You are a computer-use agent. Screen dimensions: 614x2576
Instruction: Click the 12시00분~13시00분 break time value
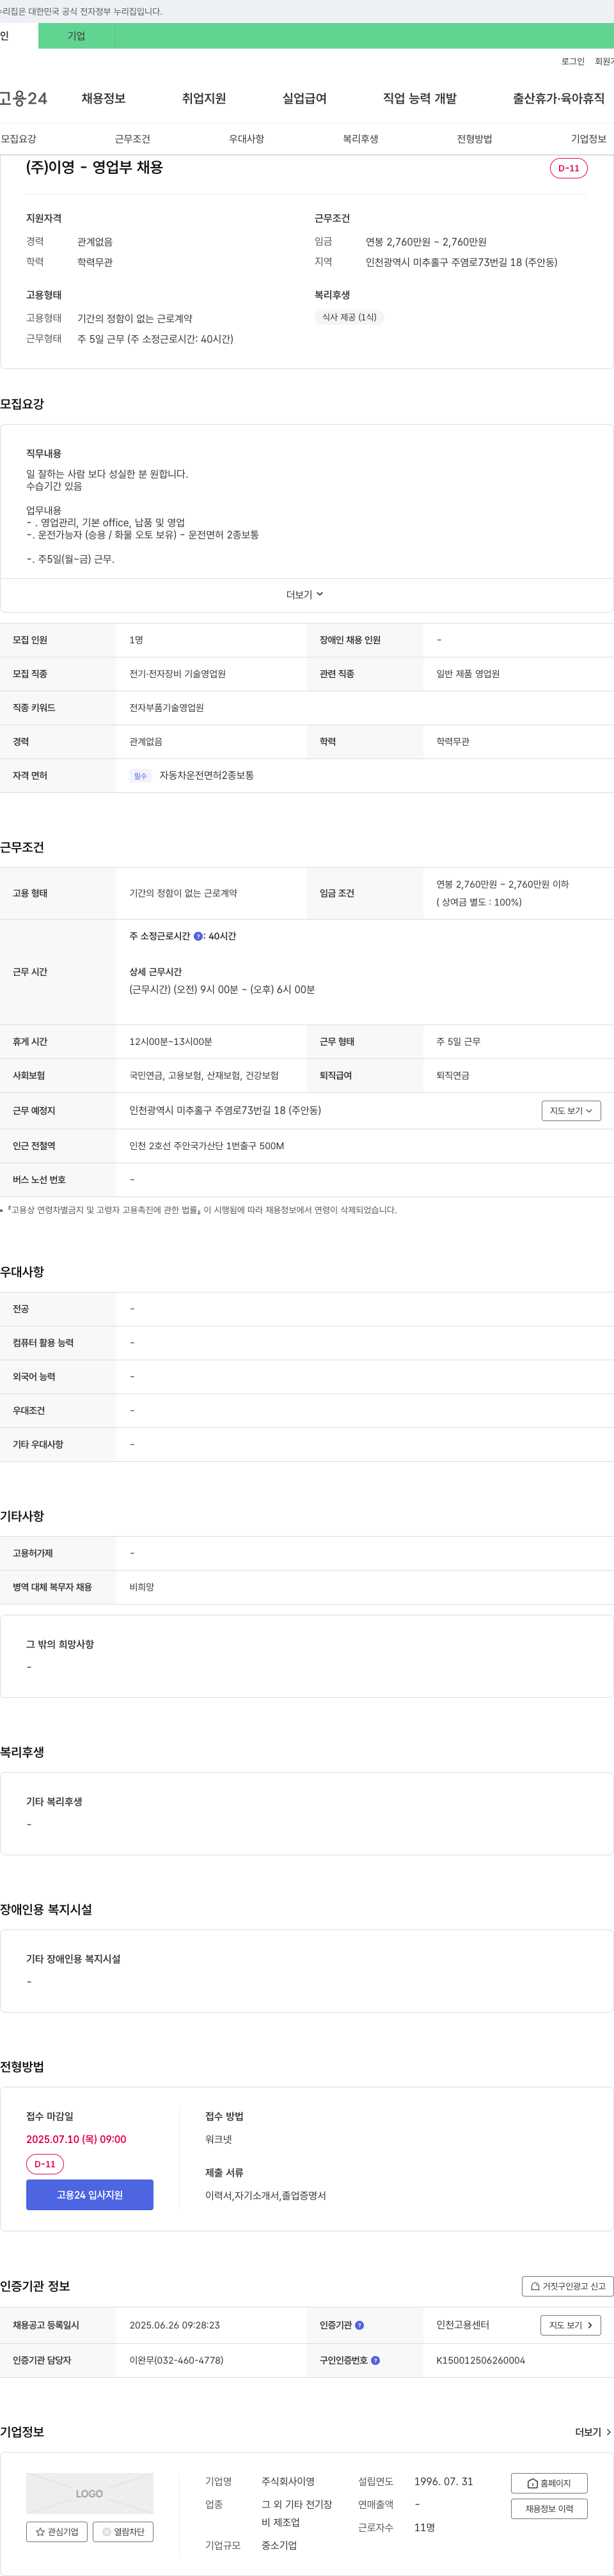tap(170, 1042)
